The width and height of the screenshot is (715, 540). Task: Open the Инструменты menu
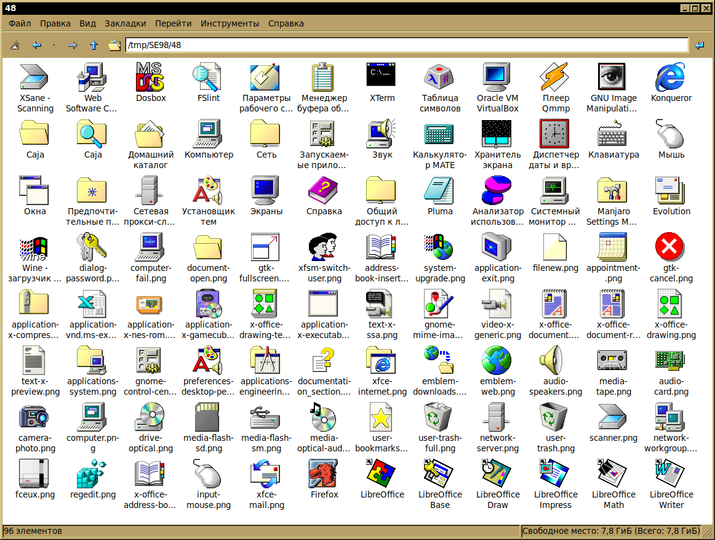(230, 23)
